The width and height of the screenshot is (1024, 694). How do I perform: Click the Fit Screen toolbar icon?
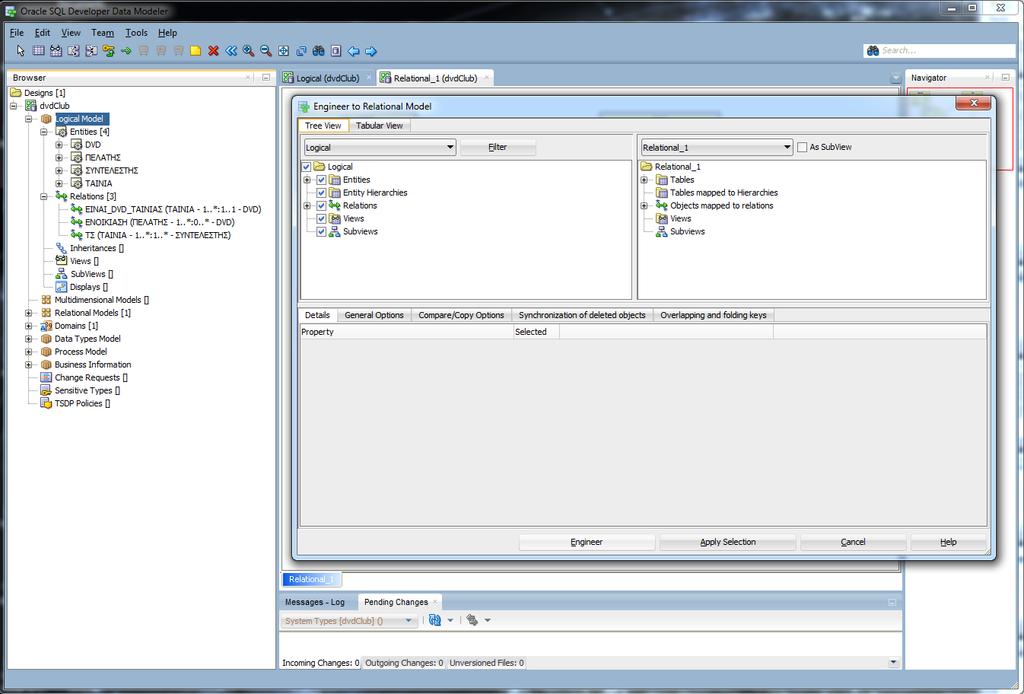(x=283, y=51)
